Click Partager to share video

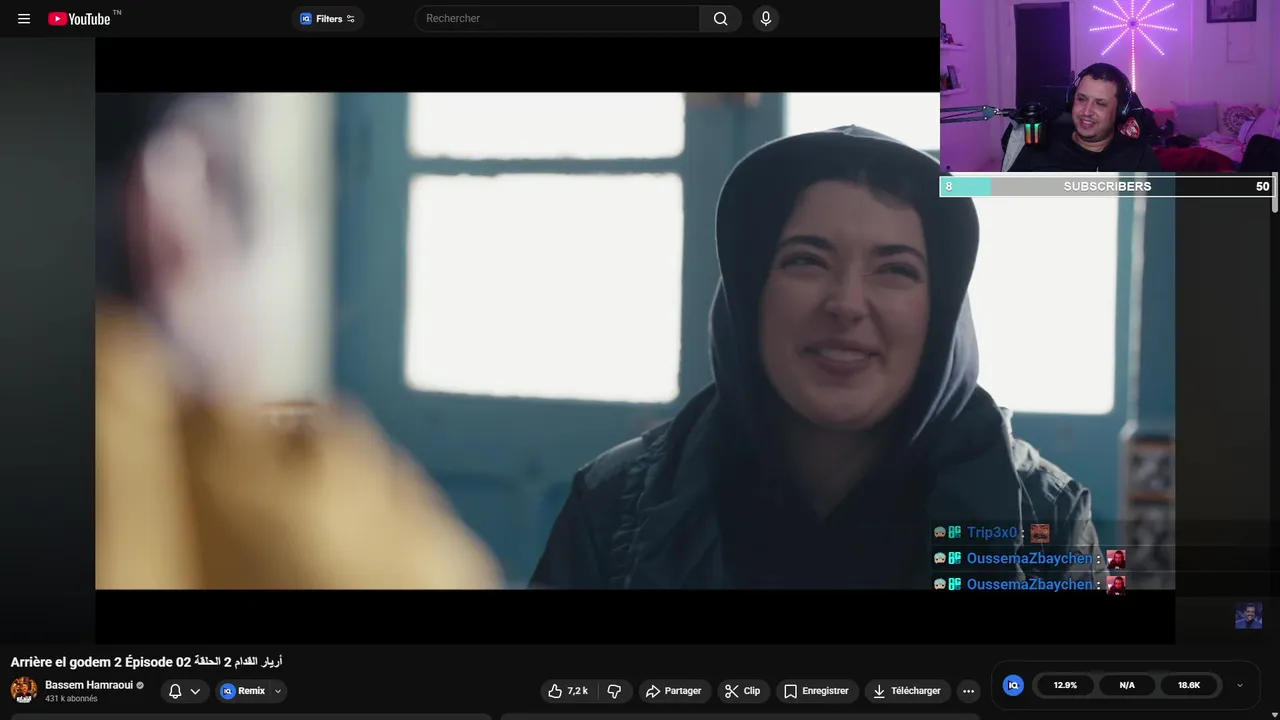pos(674,691)
